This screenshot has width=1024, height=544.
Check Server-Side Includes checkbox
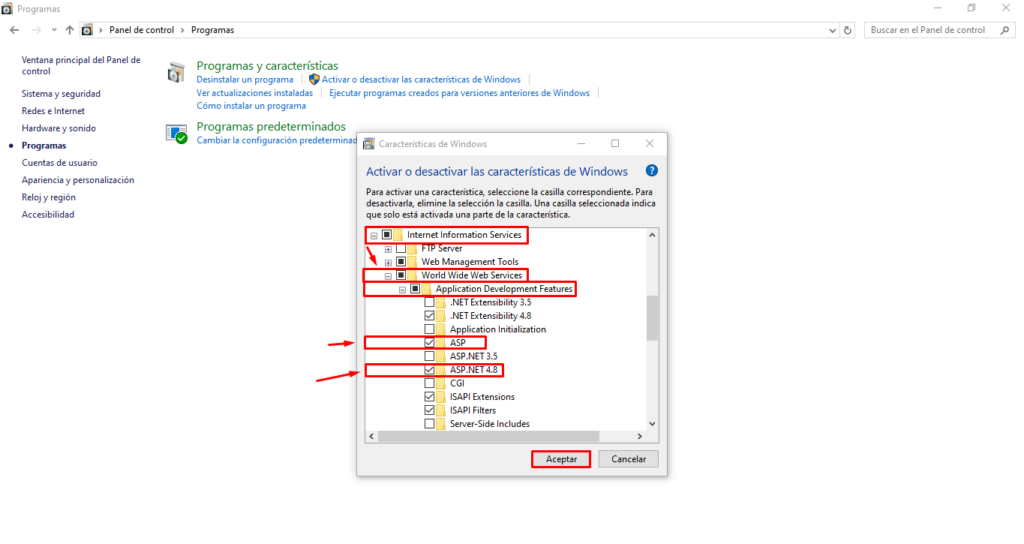point(429,424)
